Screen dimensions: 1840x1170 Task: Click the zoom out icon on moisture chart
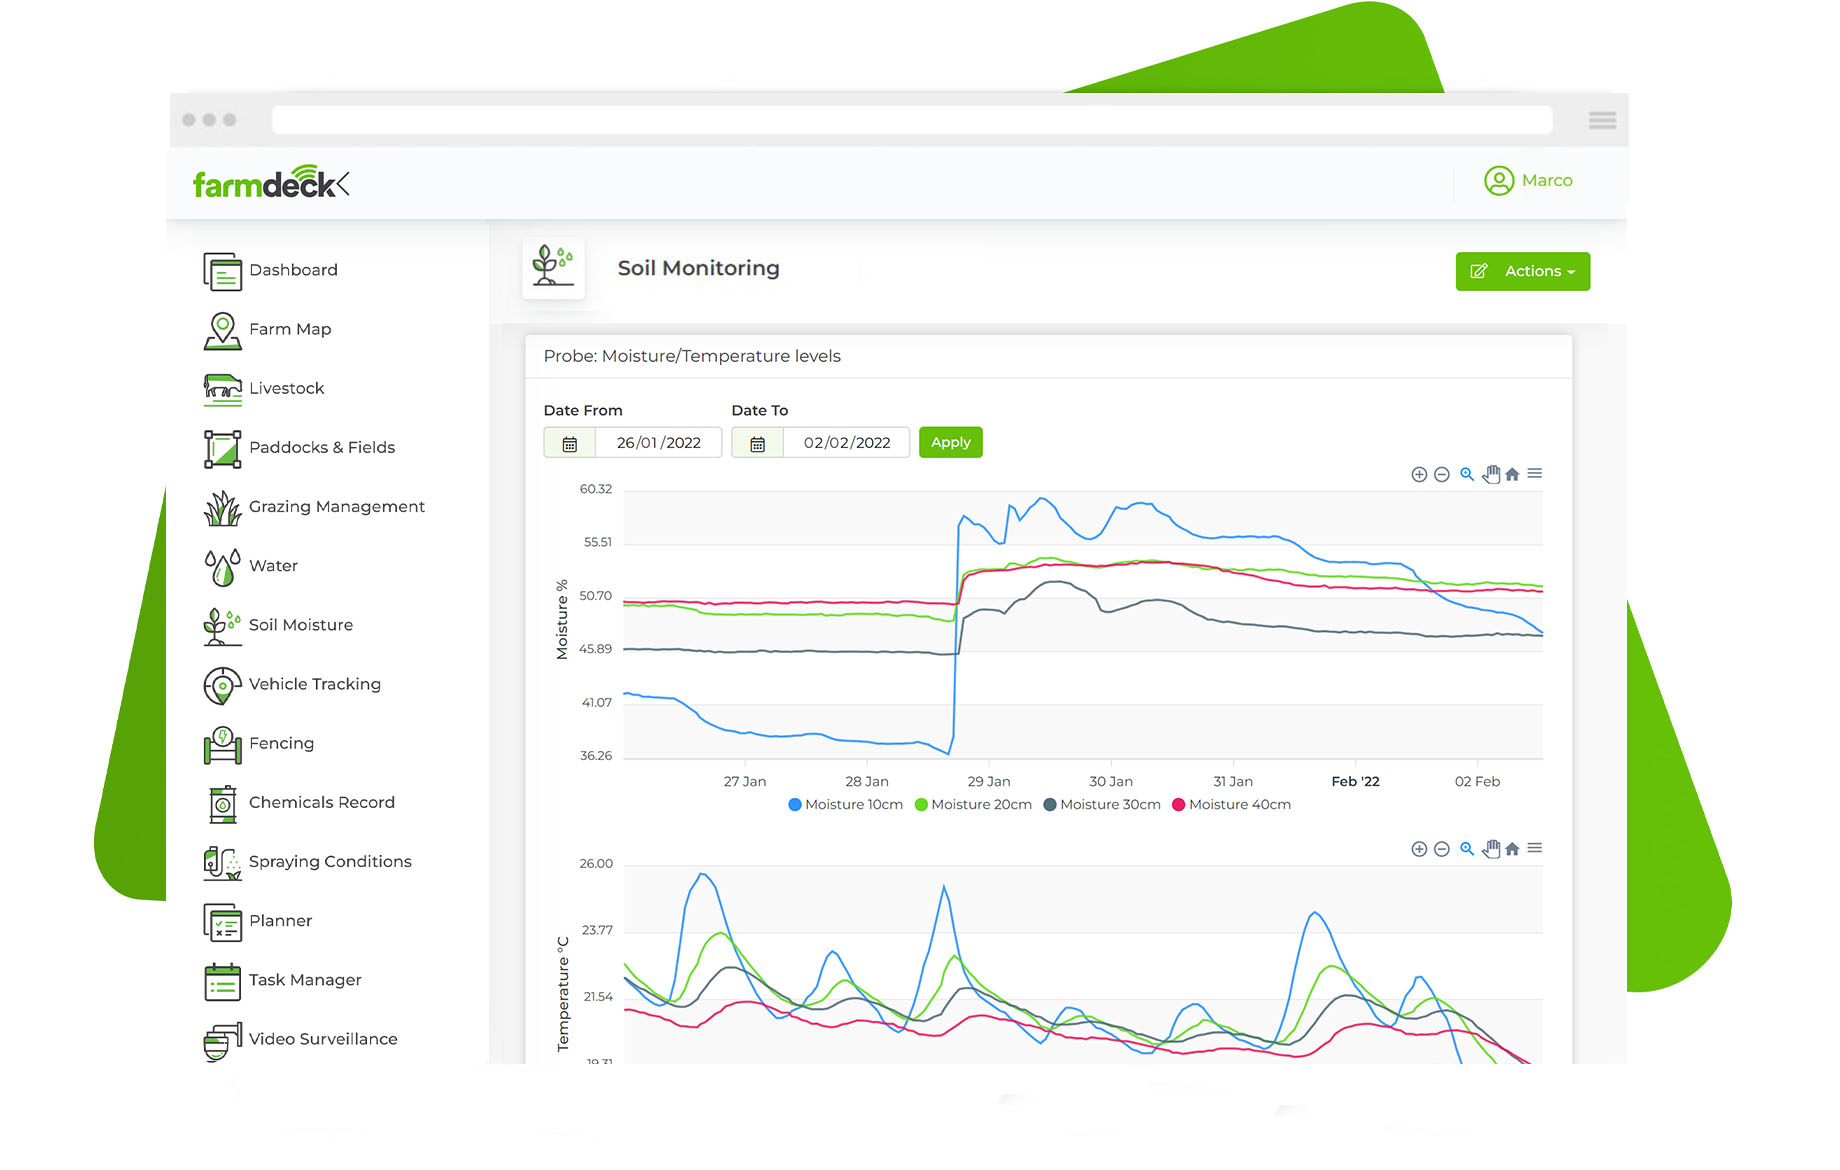tap(1441, 475)
